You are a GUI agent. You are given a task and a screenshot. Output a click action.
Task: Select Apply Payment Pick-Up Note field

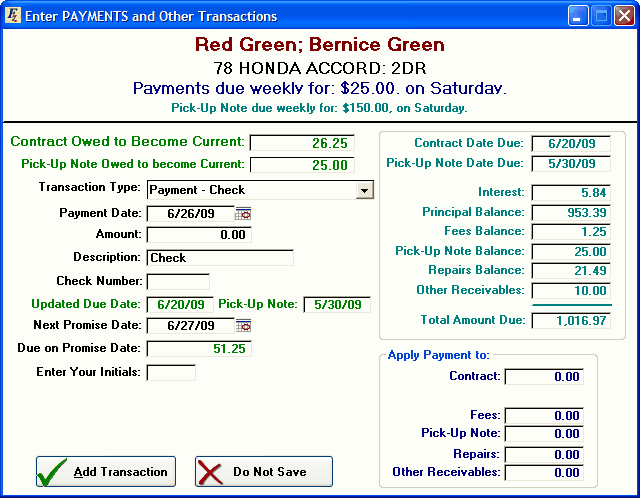coord(544,434)
